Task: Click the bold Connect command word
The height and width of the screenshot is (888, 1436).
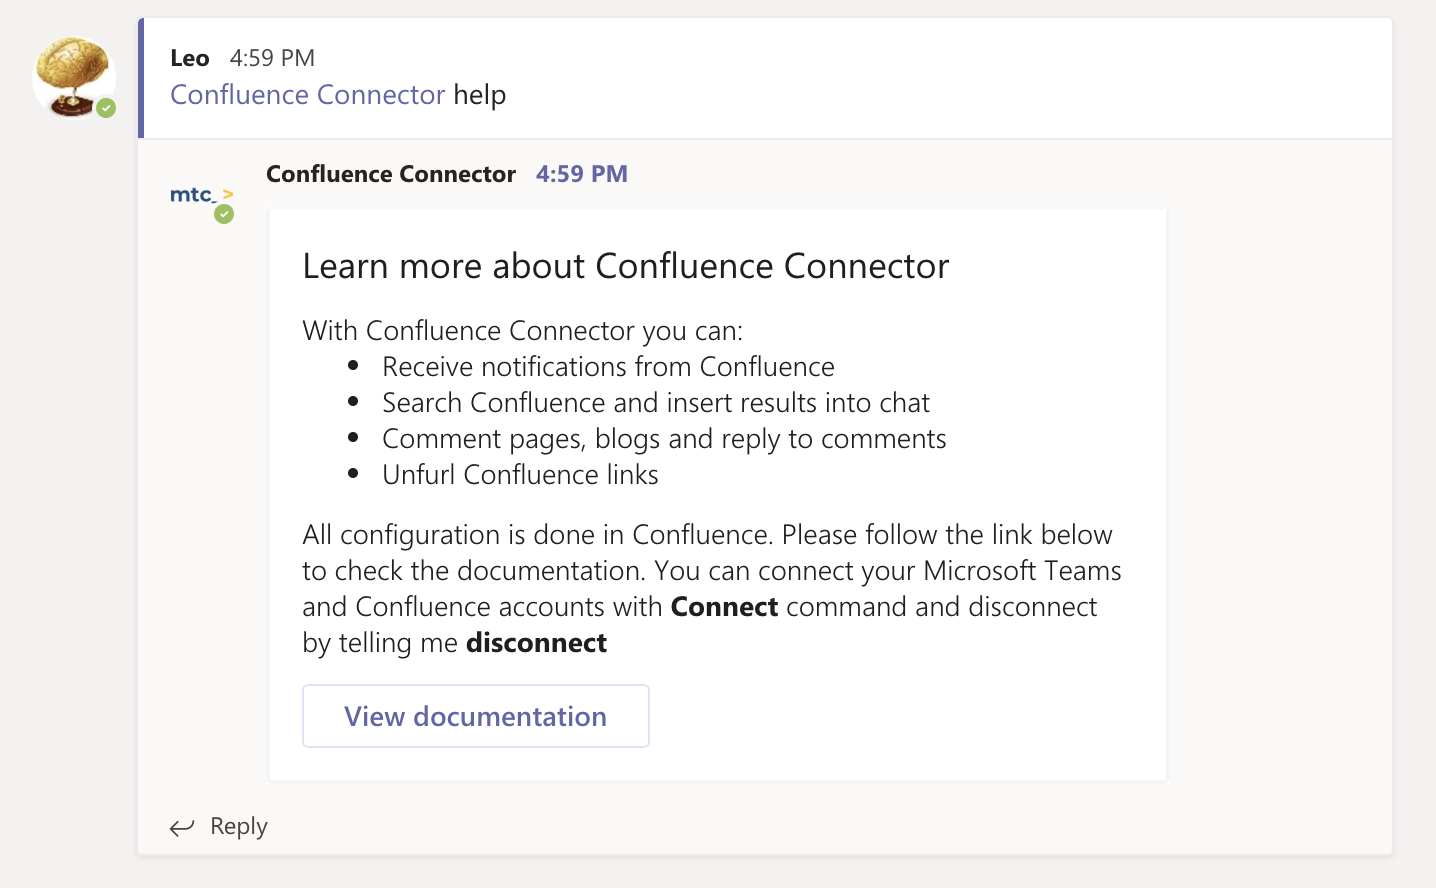Action: 724,607
